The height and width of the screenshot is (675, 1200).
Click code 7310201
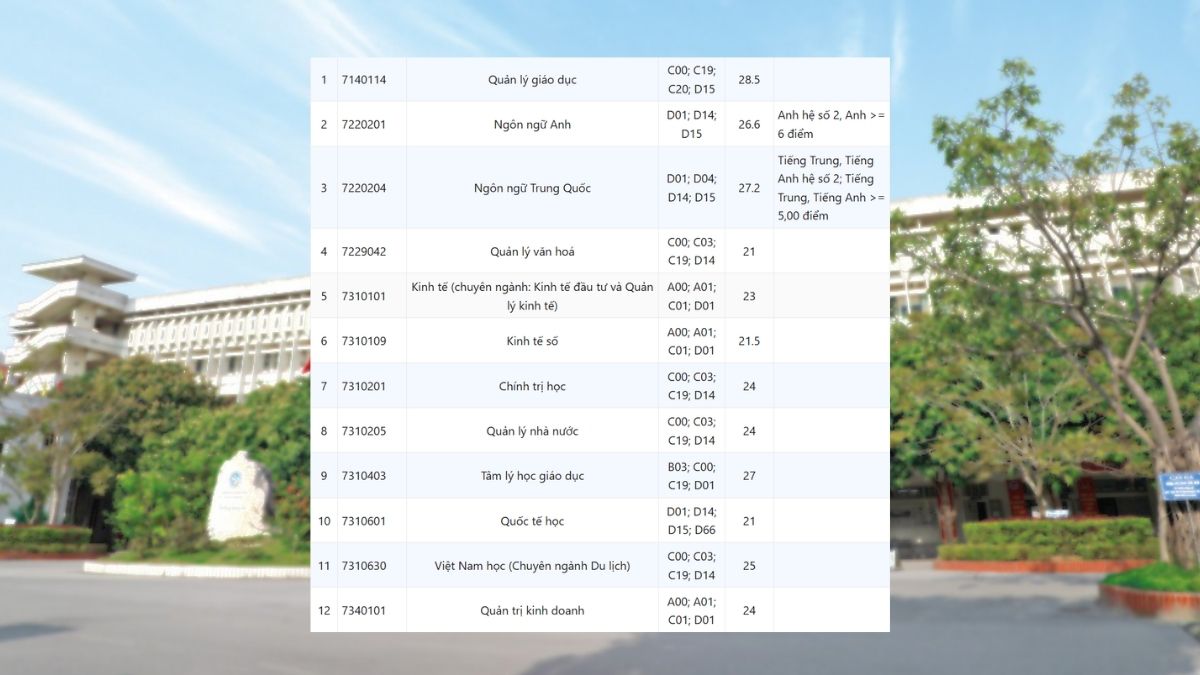click(x=363, y=386)
